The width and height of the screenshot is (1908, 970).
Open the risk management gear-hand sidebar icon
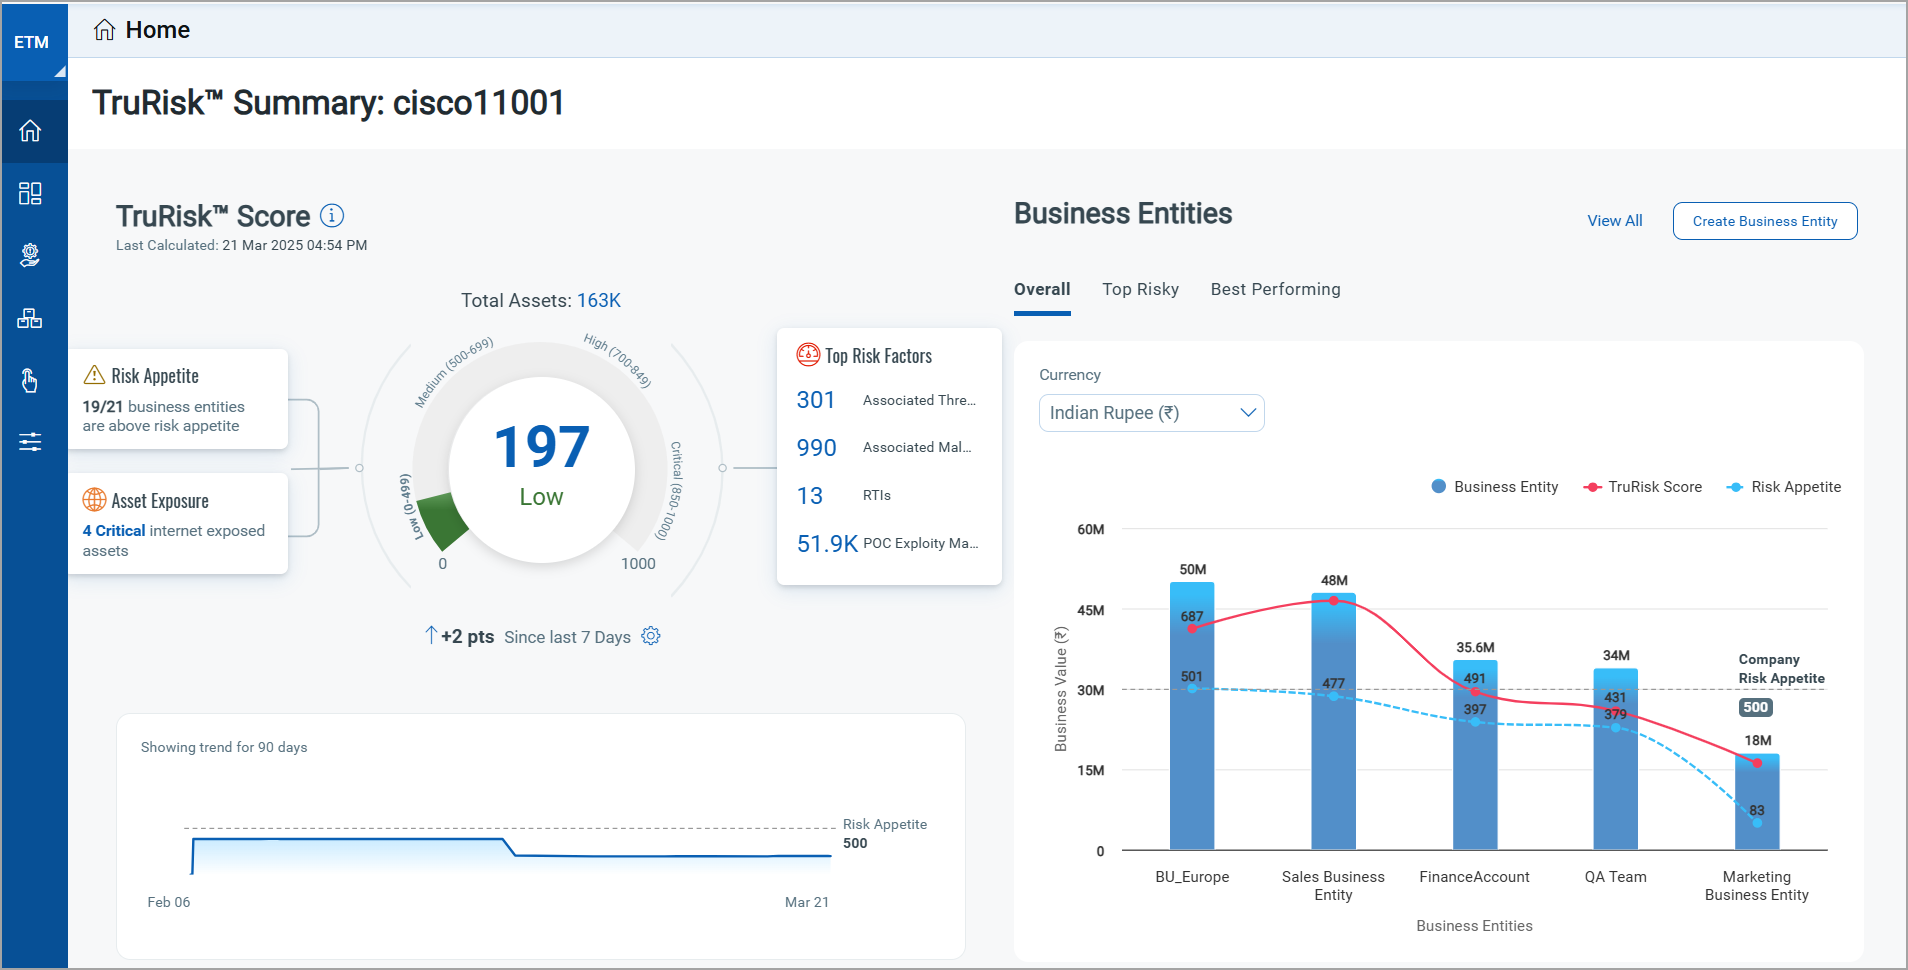pyautogui.click(x=30, y=255)
